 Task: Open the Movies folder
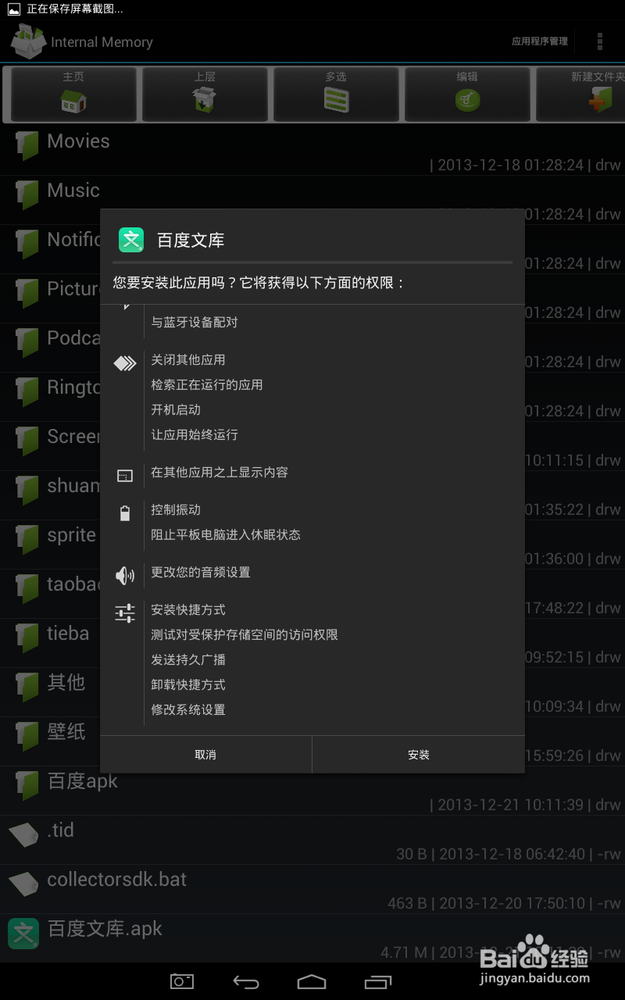coord(312,151)
